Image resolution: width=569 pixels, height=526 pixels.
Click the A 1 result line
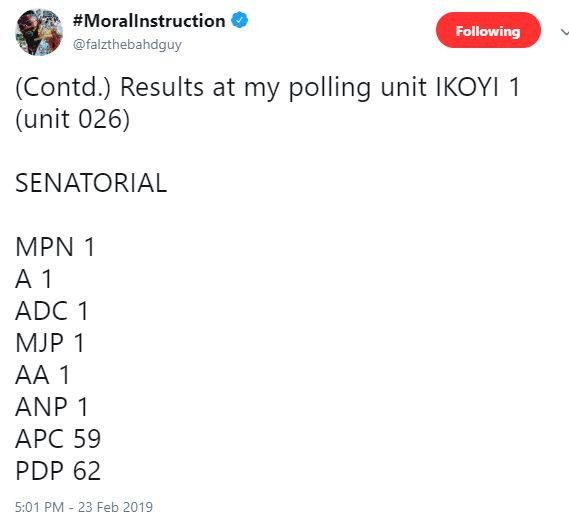coord(34,279)
